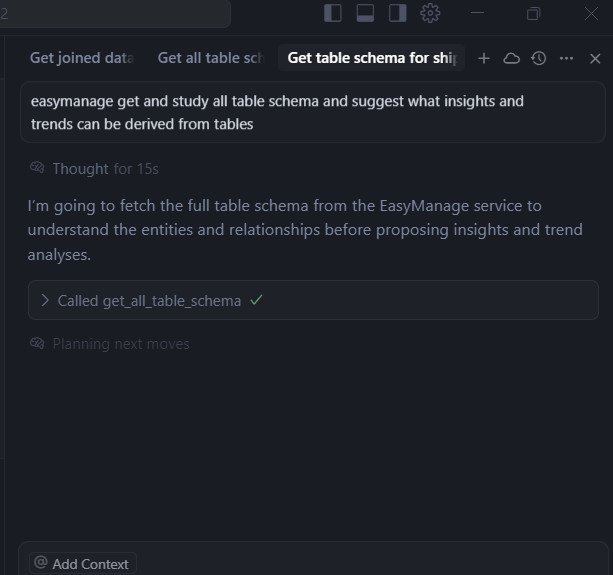Click the green checkmark on tool call

click(x=256, y=300)
